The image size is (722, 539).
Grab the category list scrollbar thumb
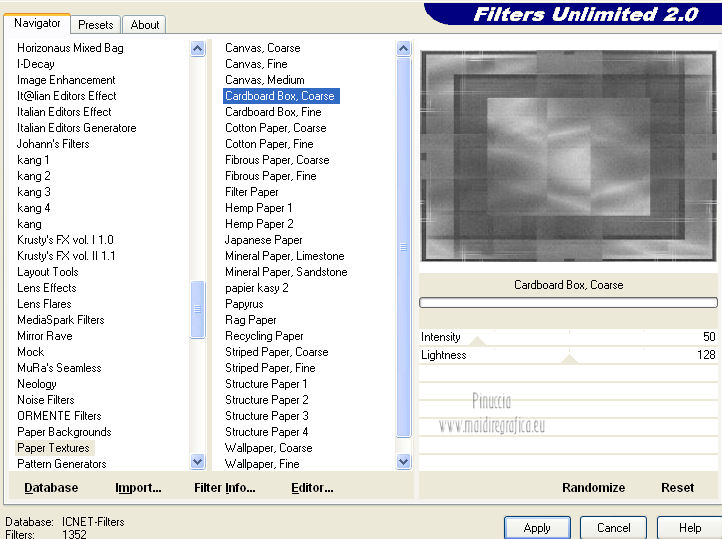198,309
